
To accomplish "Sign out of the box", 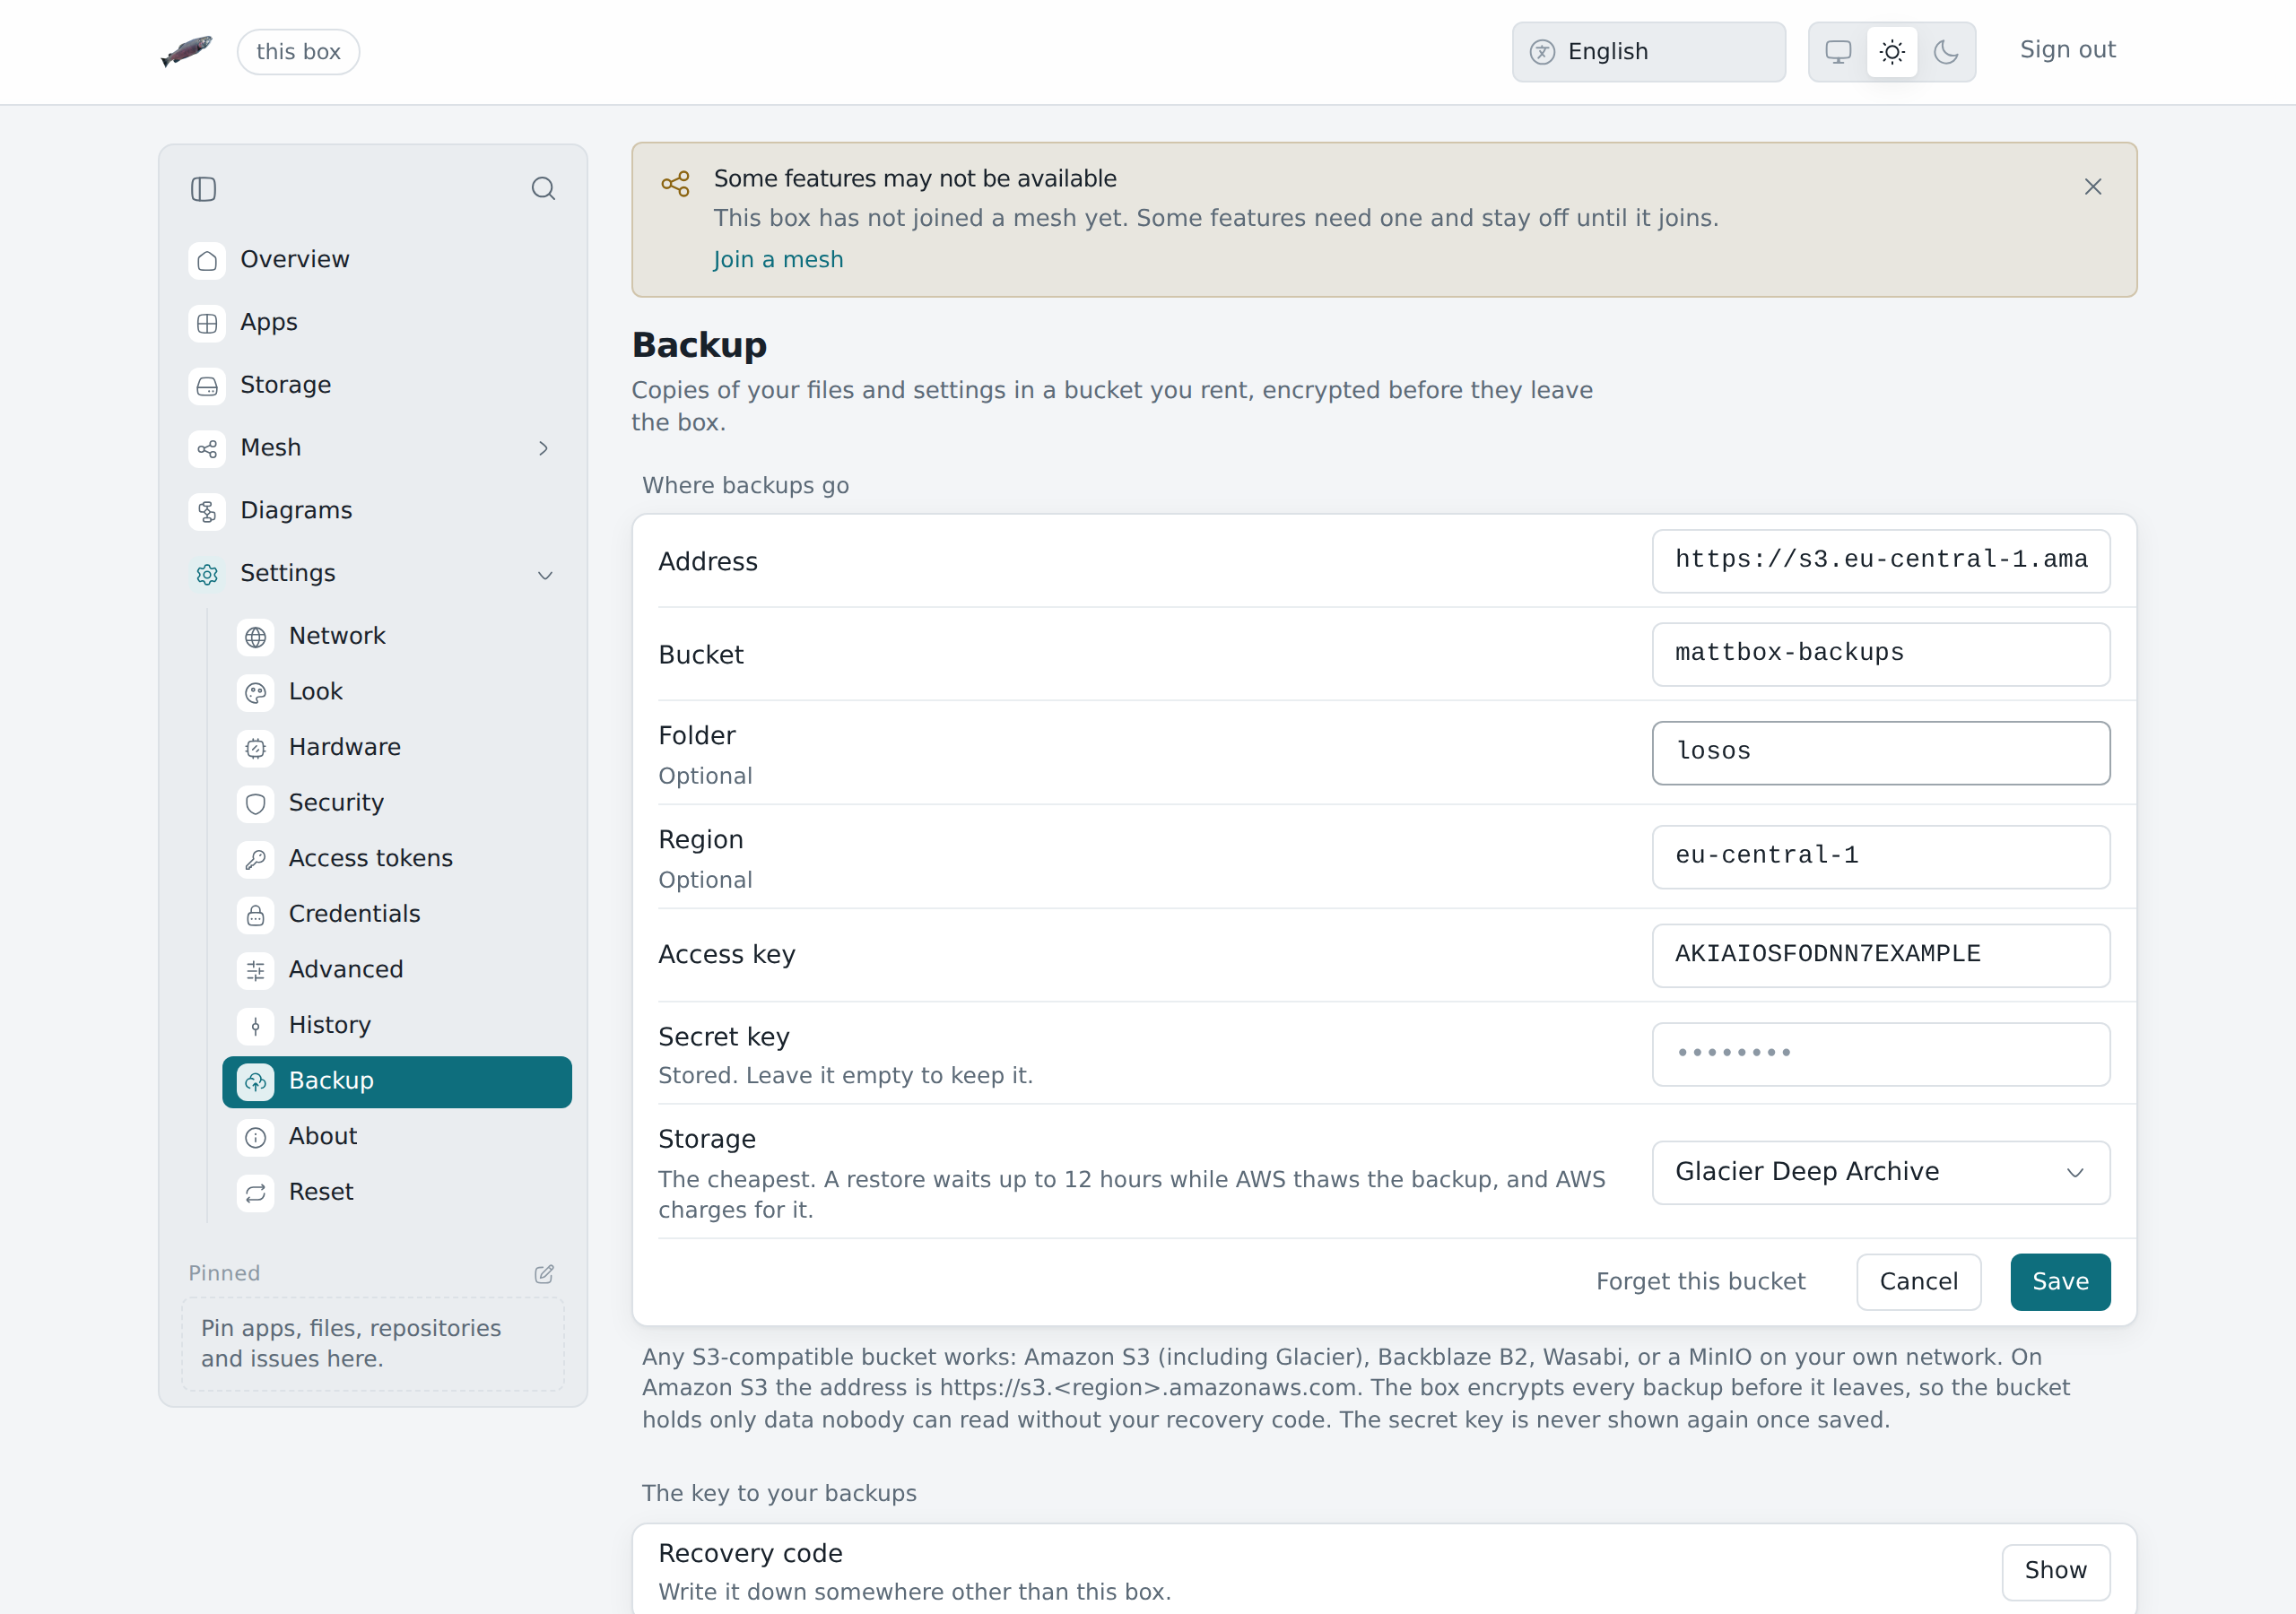I will (2067, 50).
